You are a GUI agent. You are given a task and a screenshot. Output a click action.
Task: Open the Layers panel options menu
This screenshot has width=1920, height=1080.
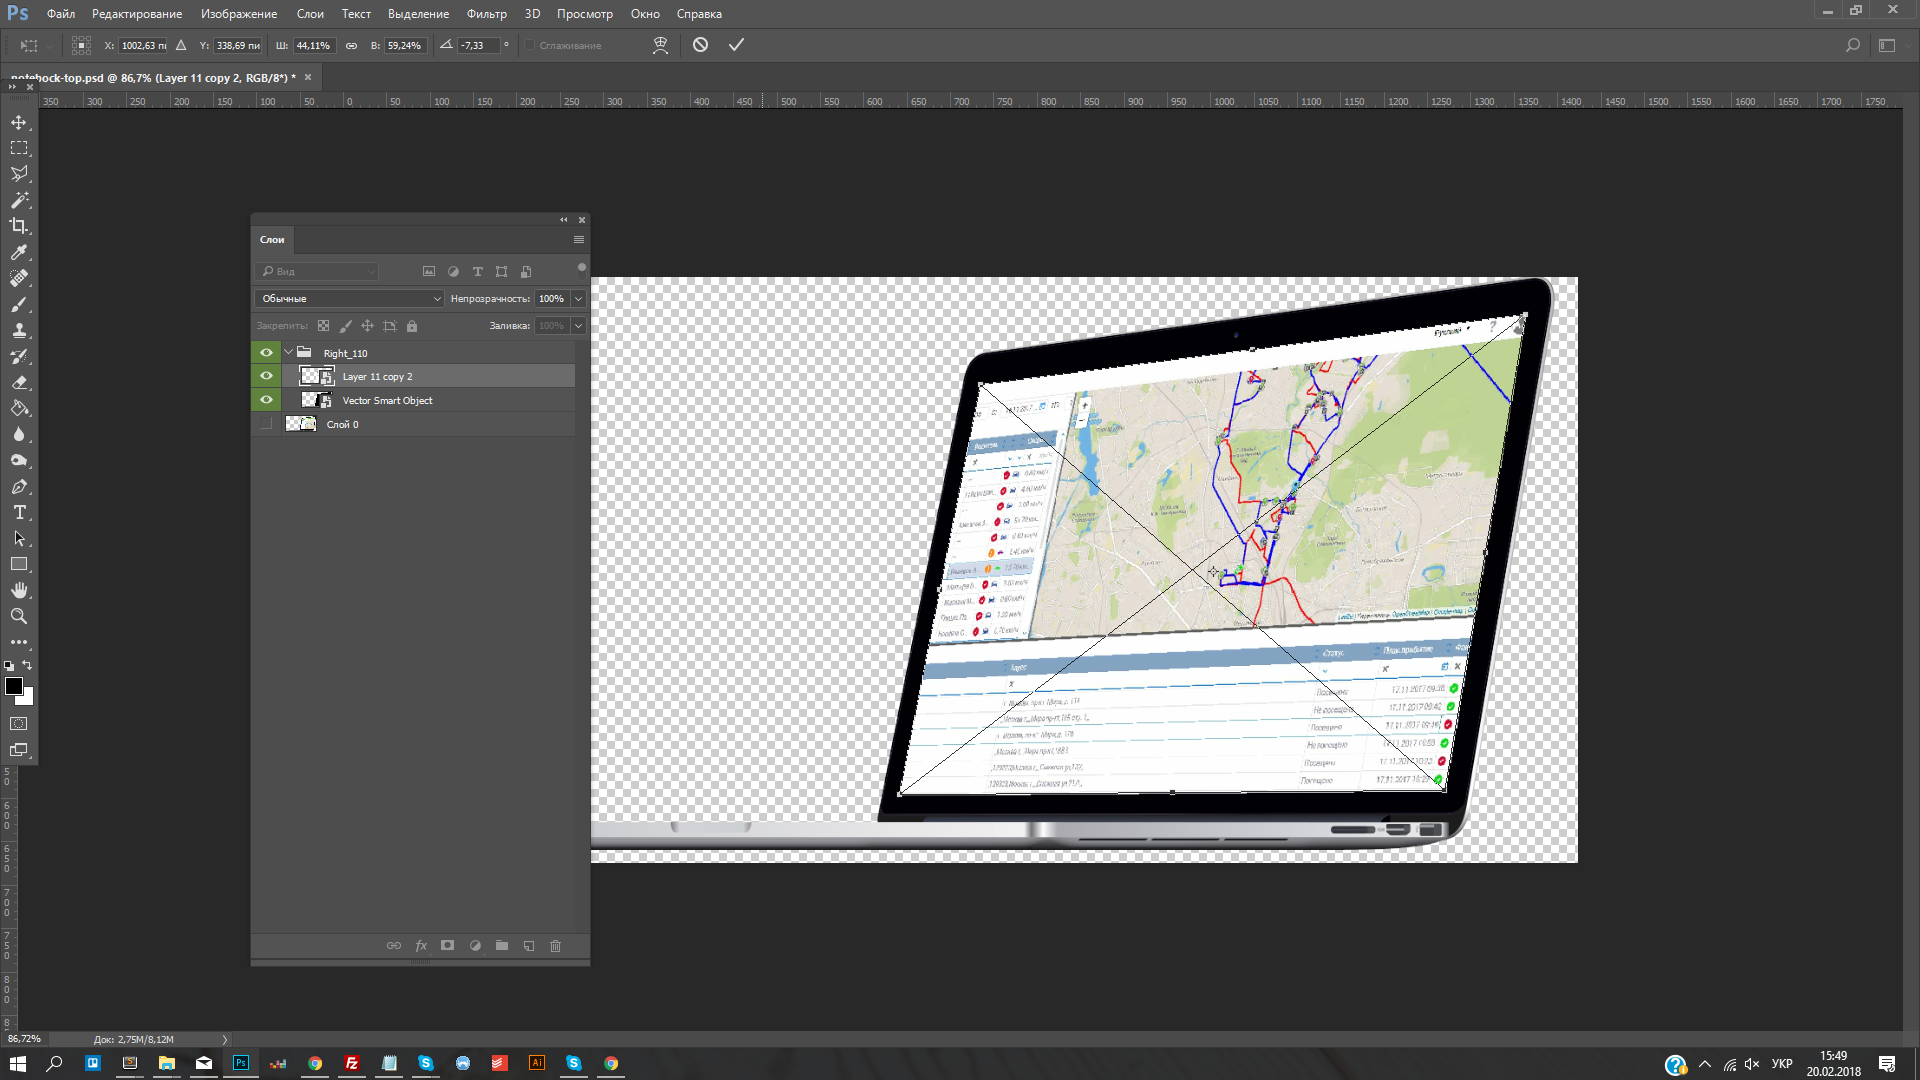[578, 239]
